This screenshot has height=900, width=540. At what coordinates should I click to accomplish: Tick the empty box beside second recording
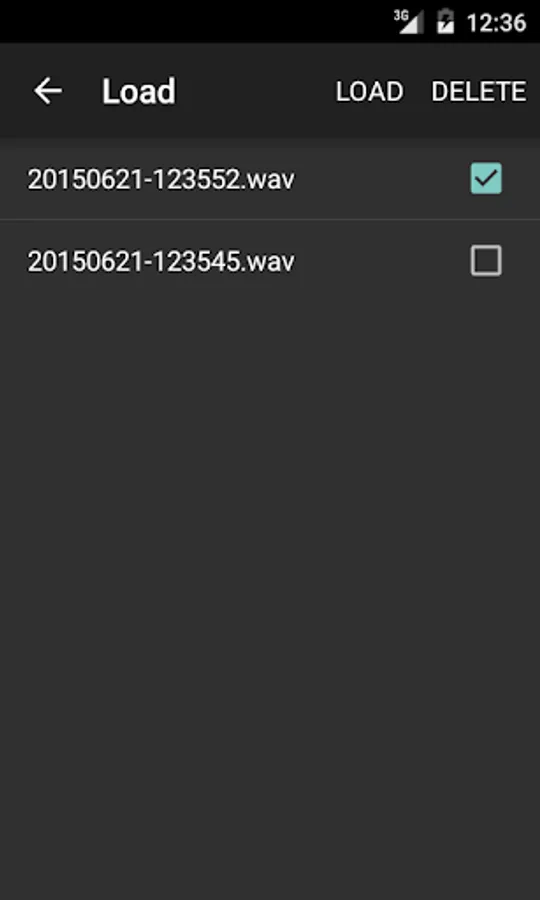tap(486, 261)
